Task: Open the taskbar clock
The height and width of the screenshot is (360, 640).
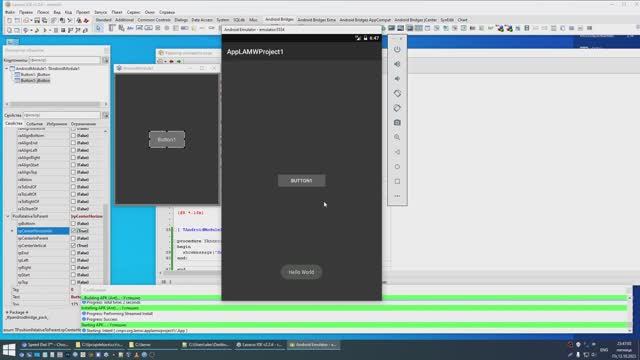Action: click(624, 350)
